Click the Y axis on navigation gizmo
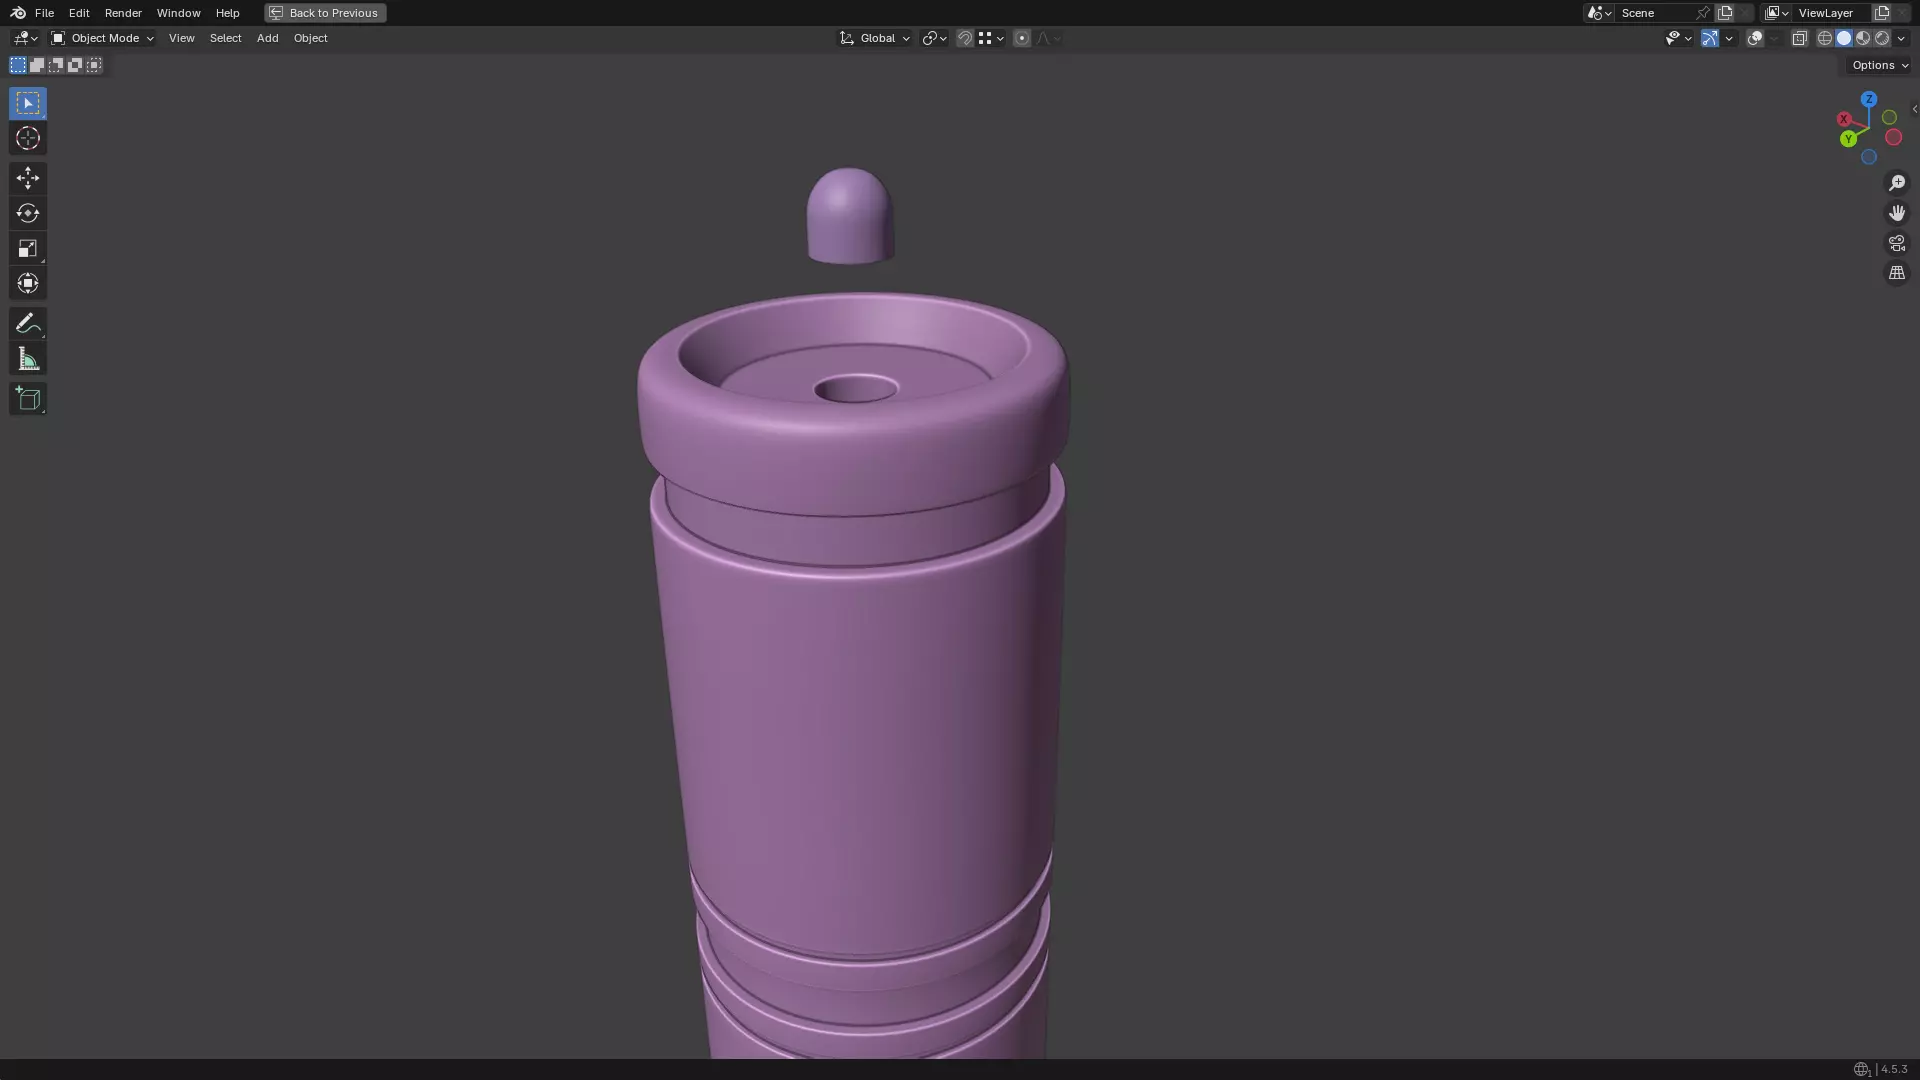 coord(1849,139)
